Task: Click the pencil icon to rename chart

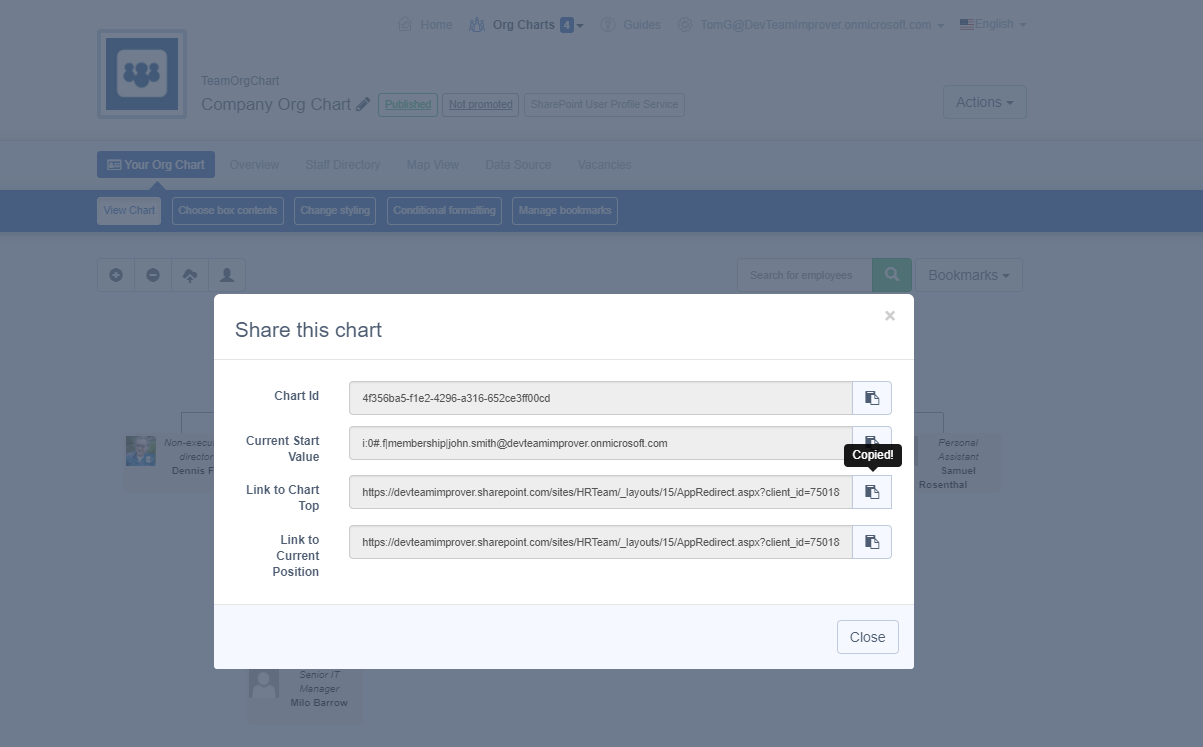Action: tap(363, 104)
